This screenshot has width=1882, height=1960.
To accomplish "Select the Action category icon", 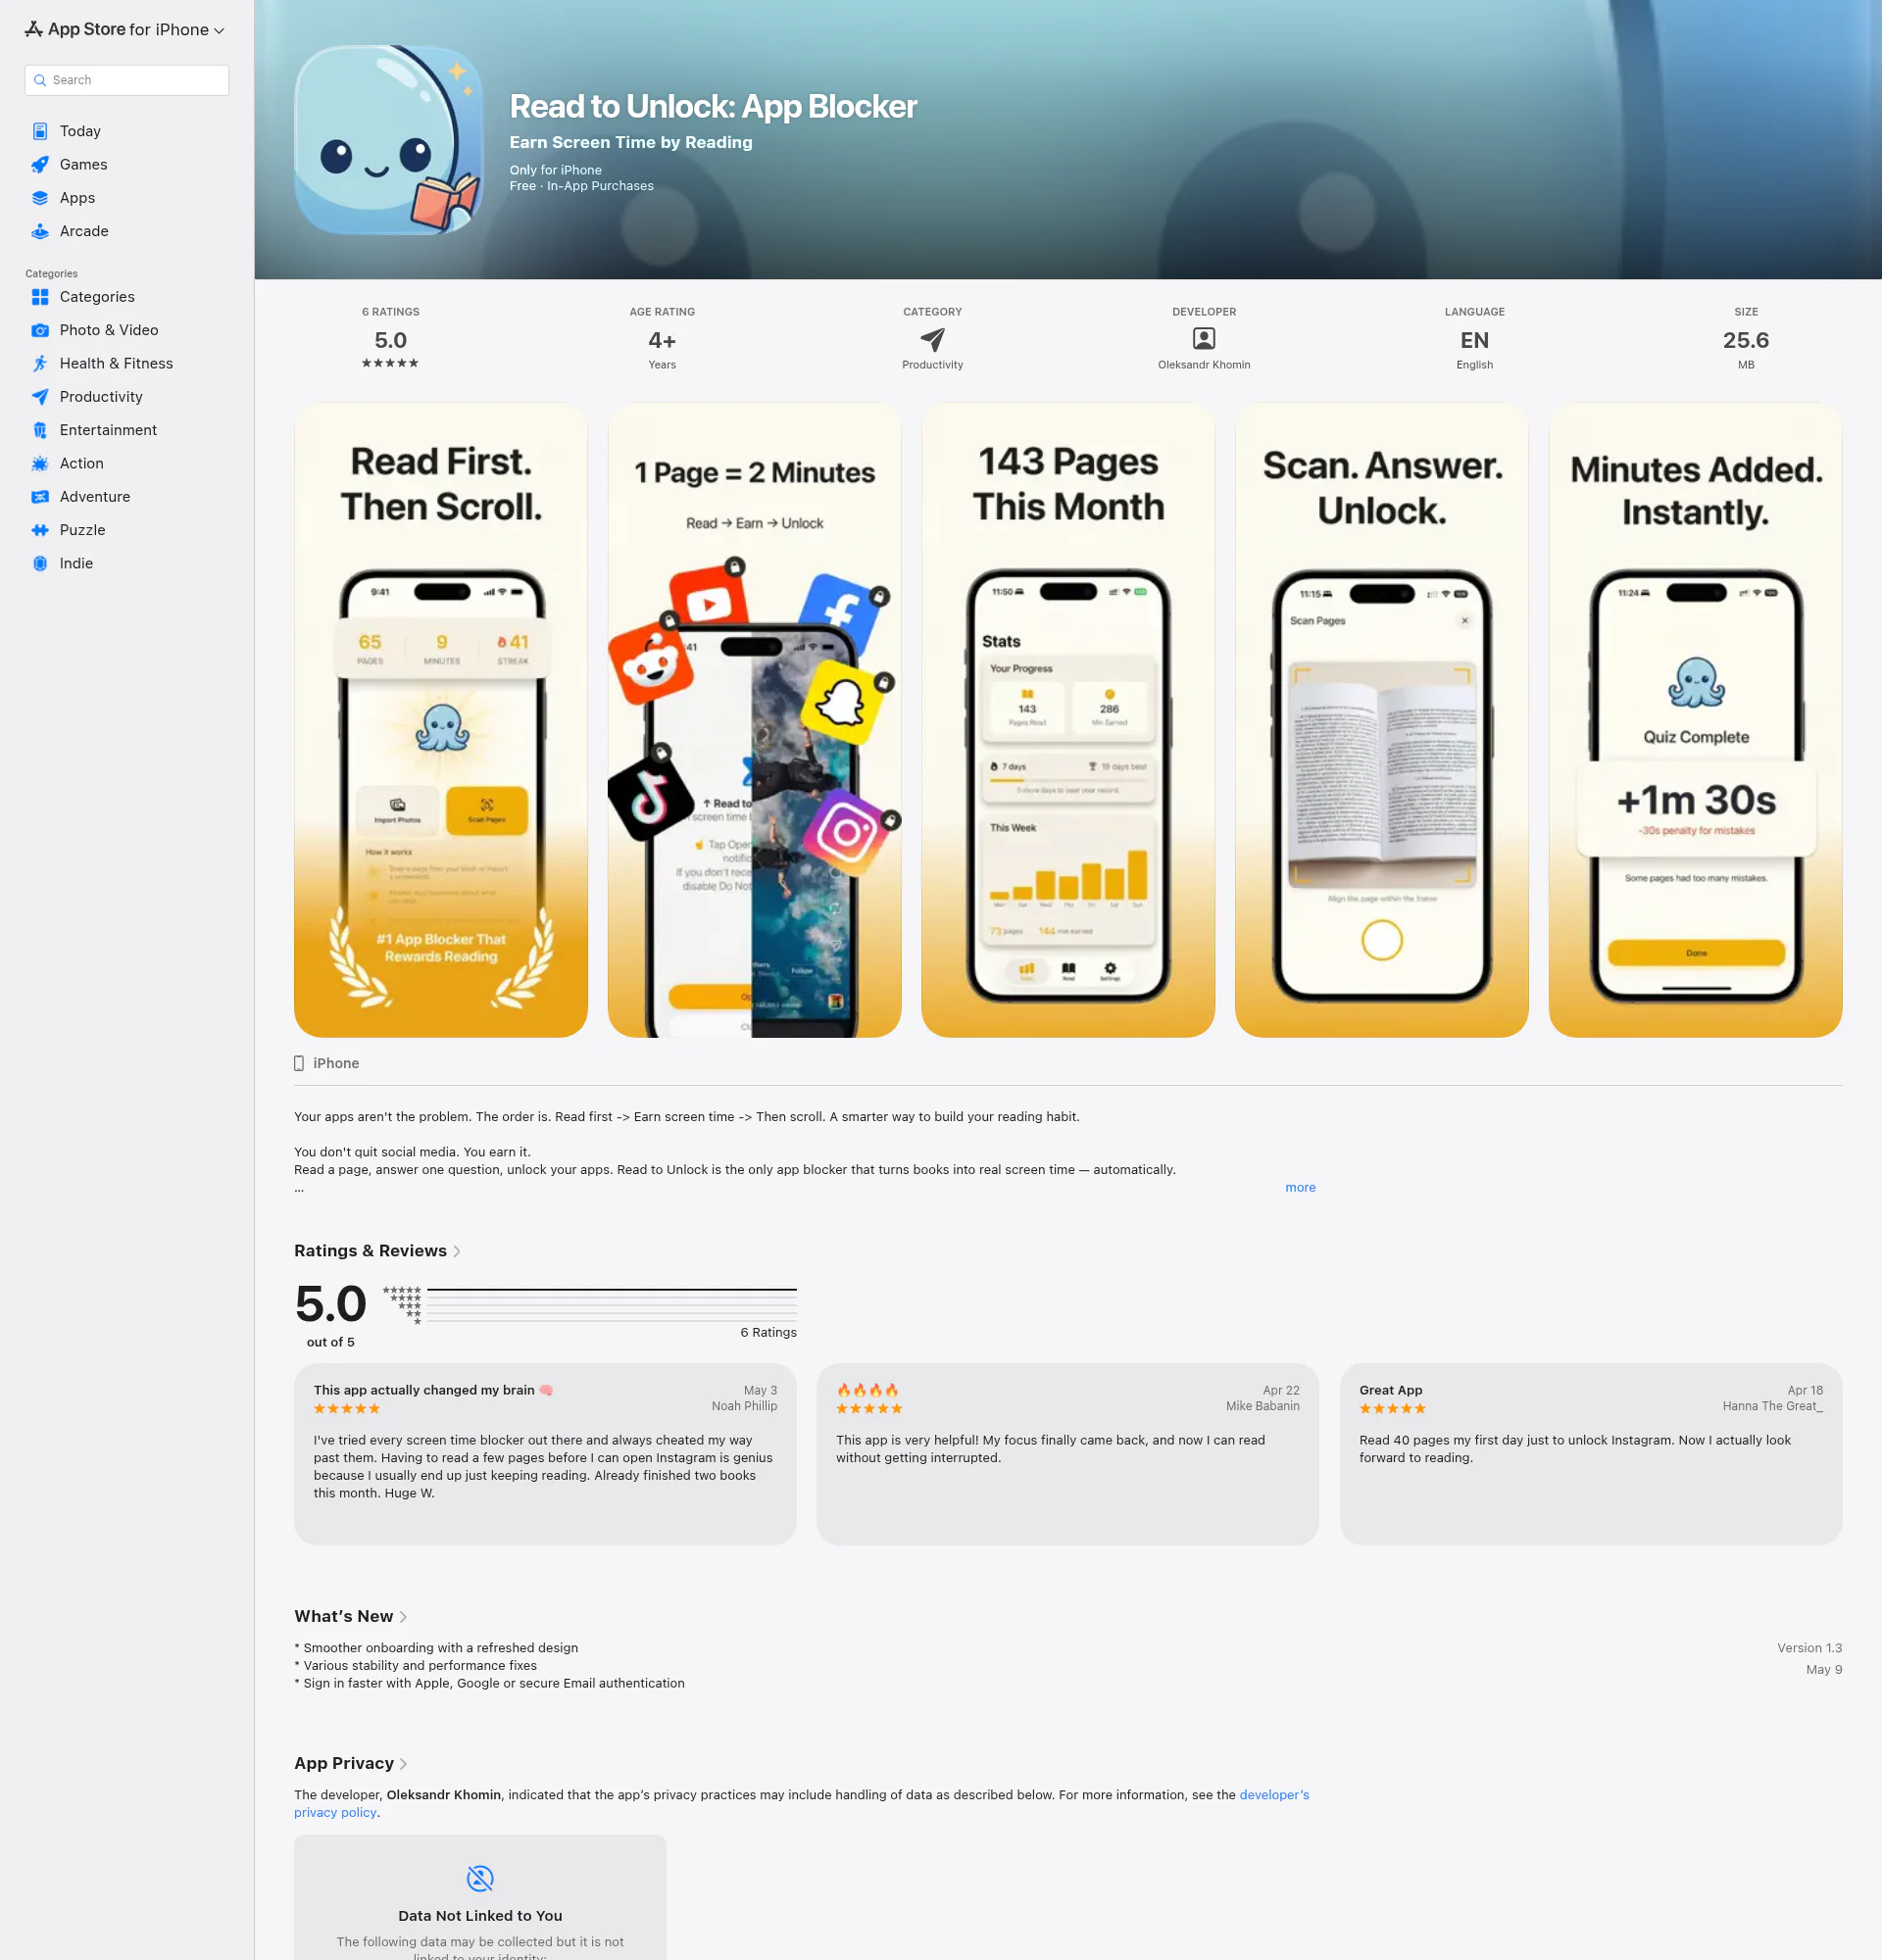I will tap(40, 463).
